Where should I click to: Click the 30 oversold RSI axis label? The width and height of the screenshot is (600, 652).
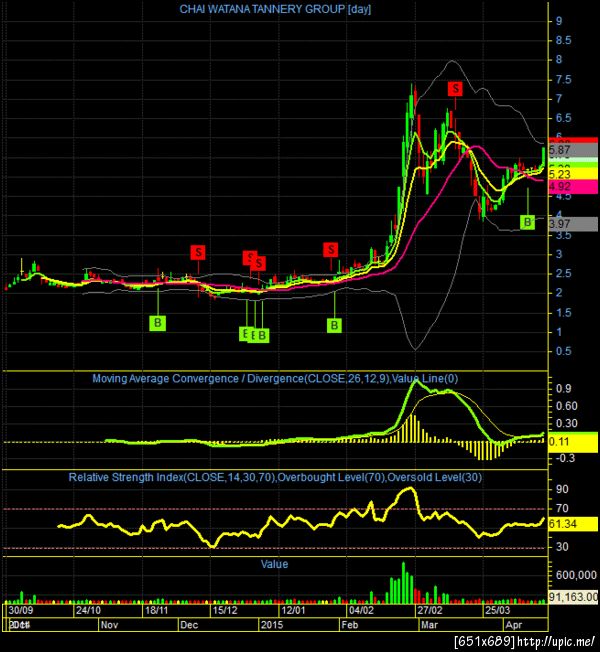[562, 547]
